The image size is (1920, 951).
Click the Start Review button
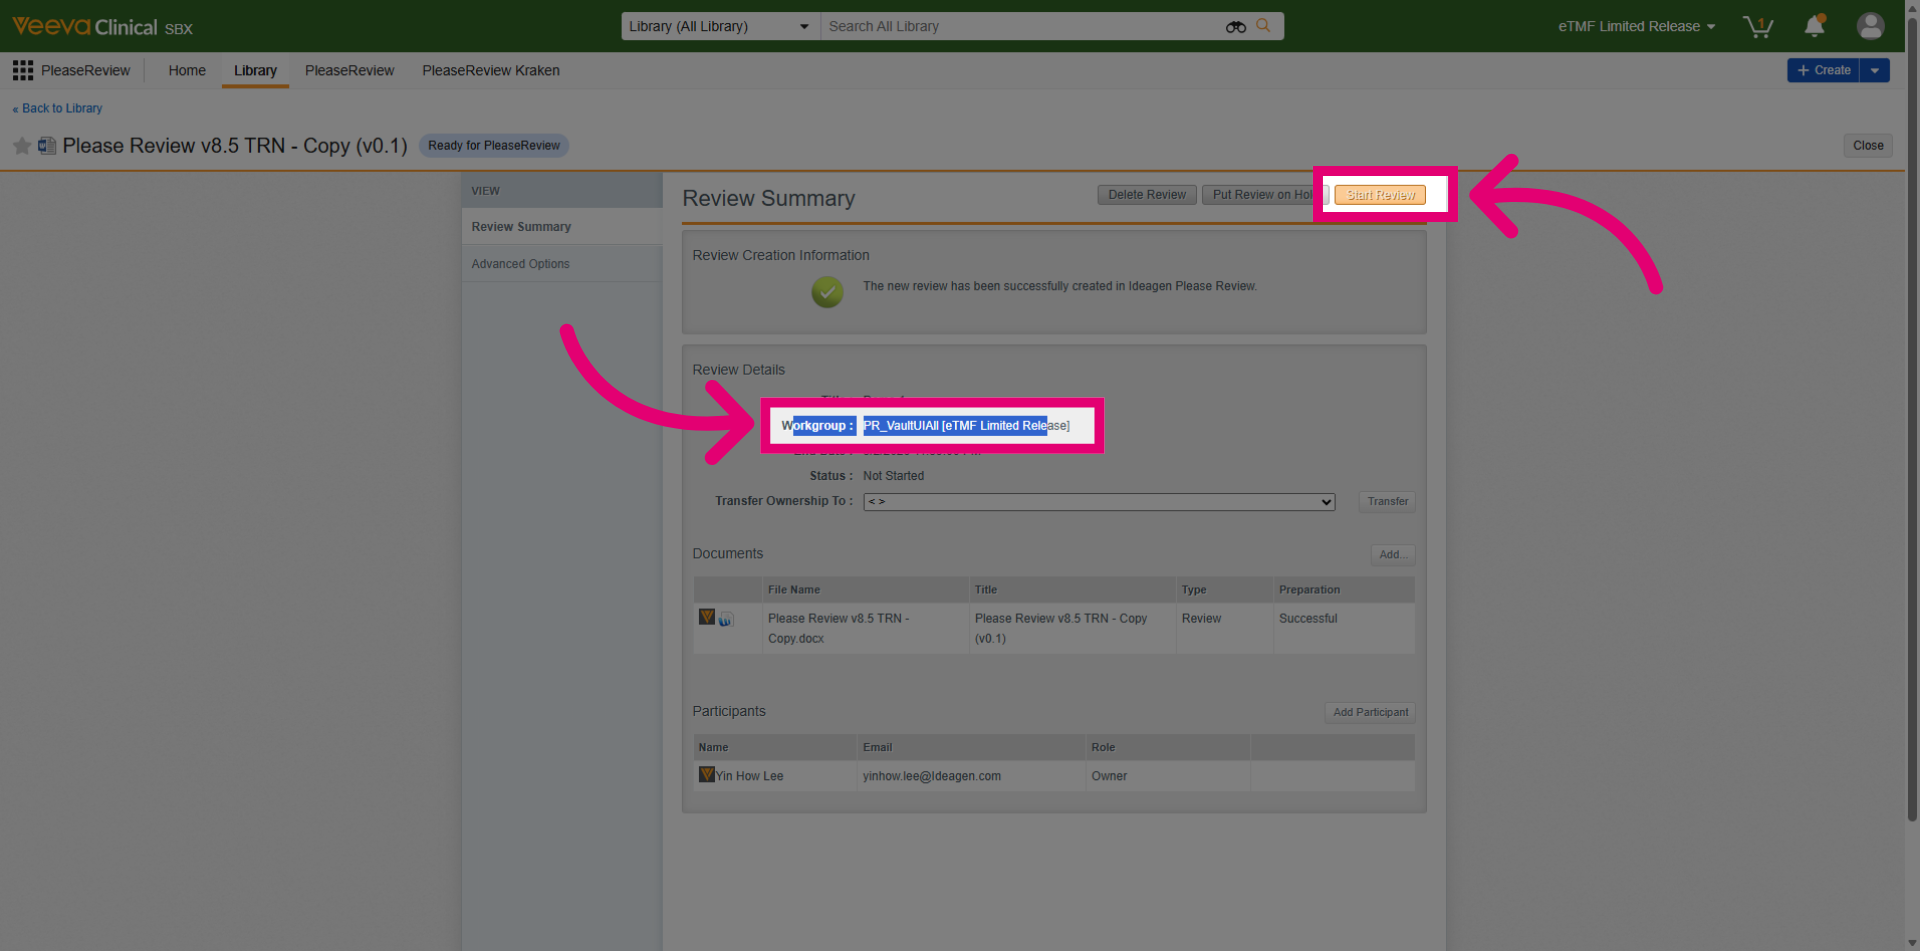[1380, 195]
